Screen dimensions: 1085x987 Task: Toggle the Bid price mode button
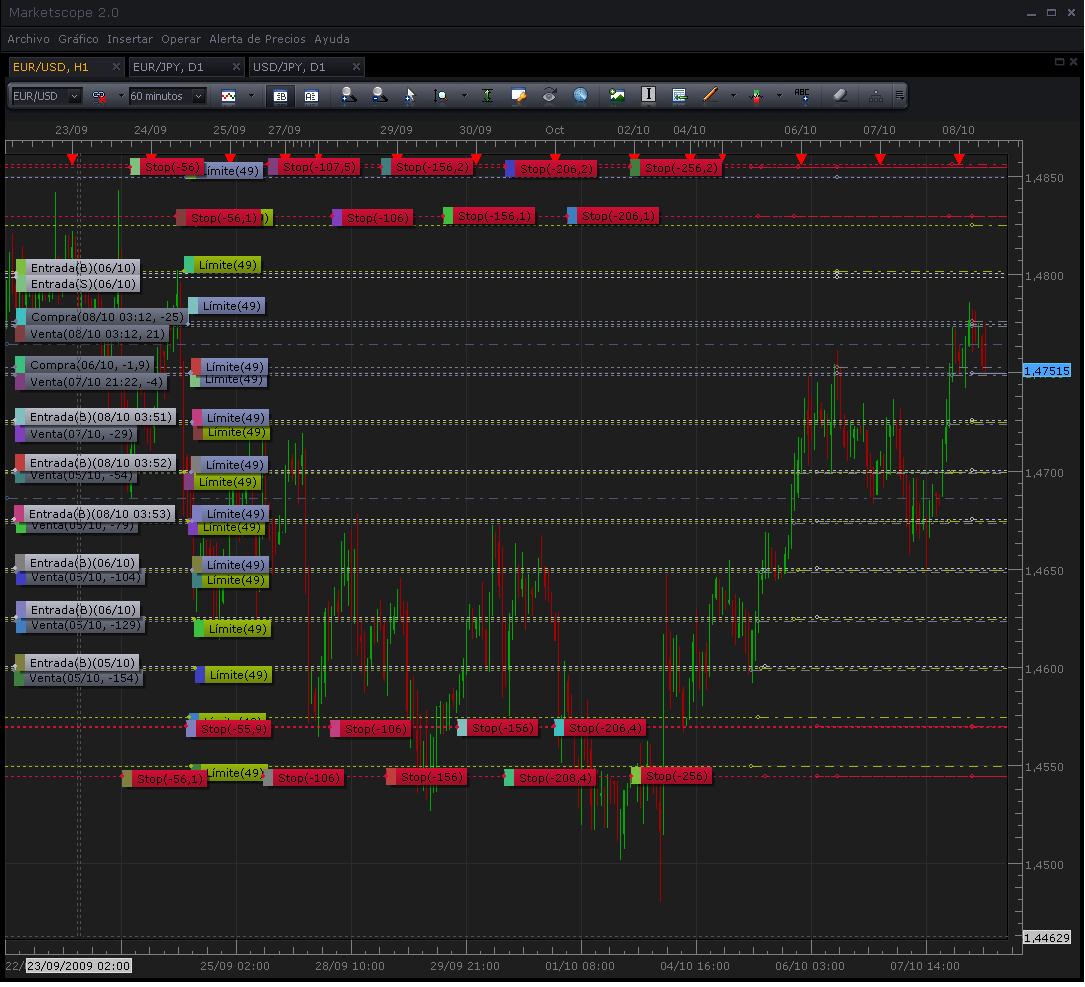281,96
